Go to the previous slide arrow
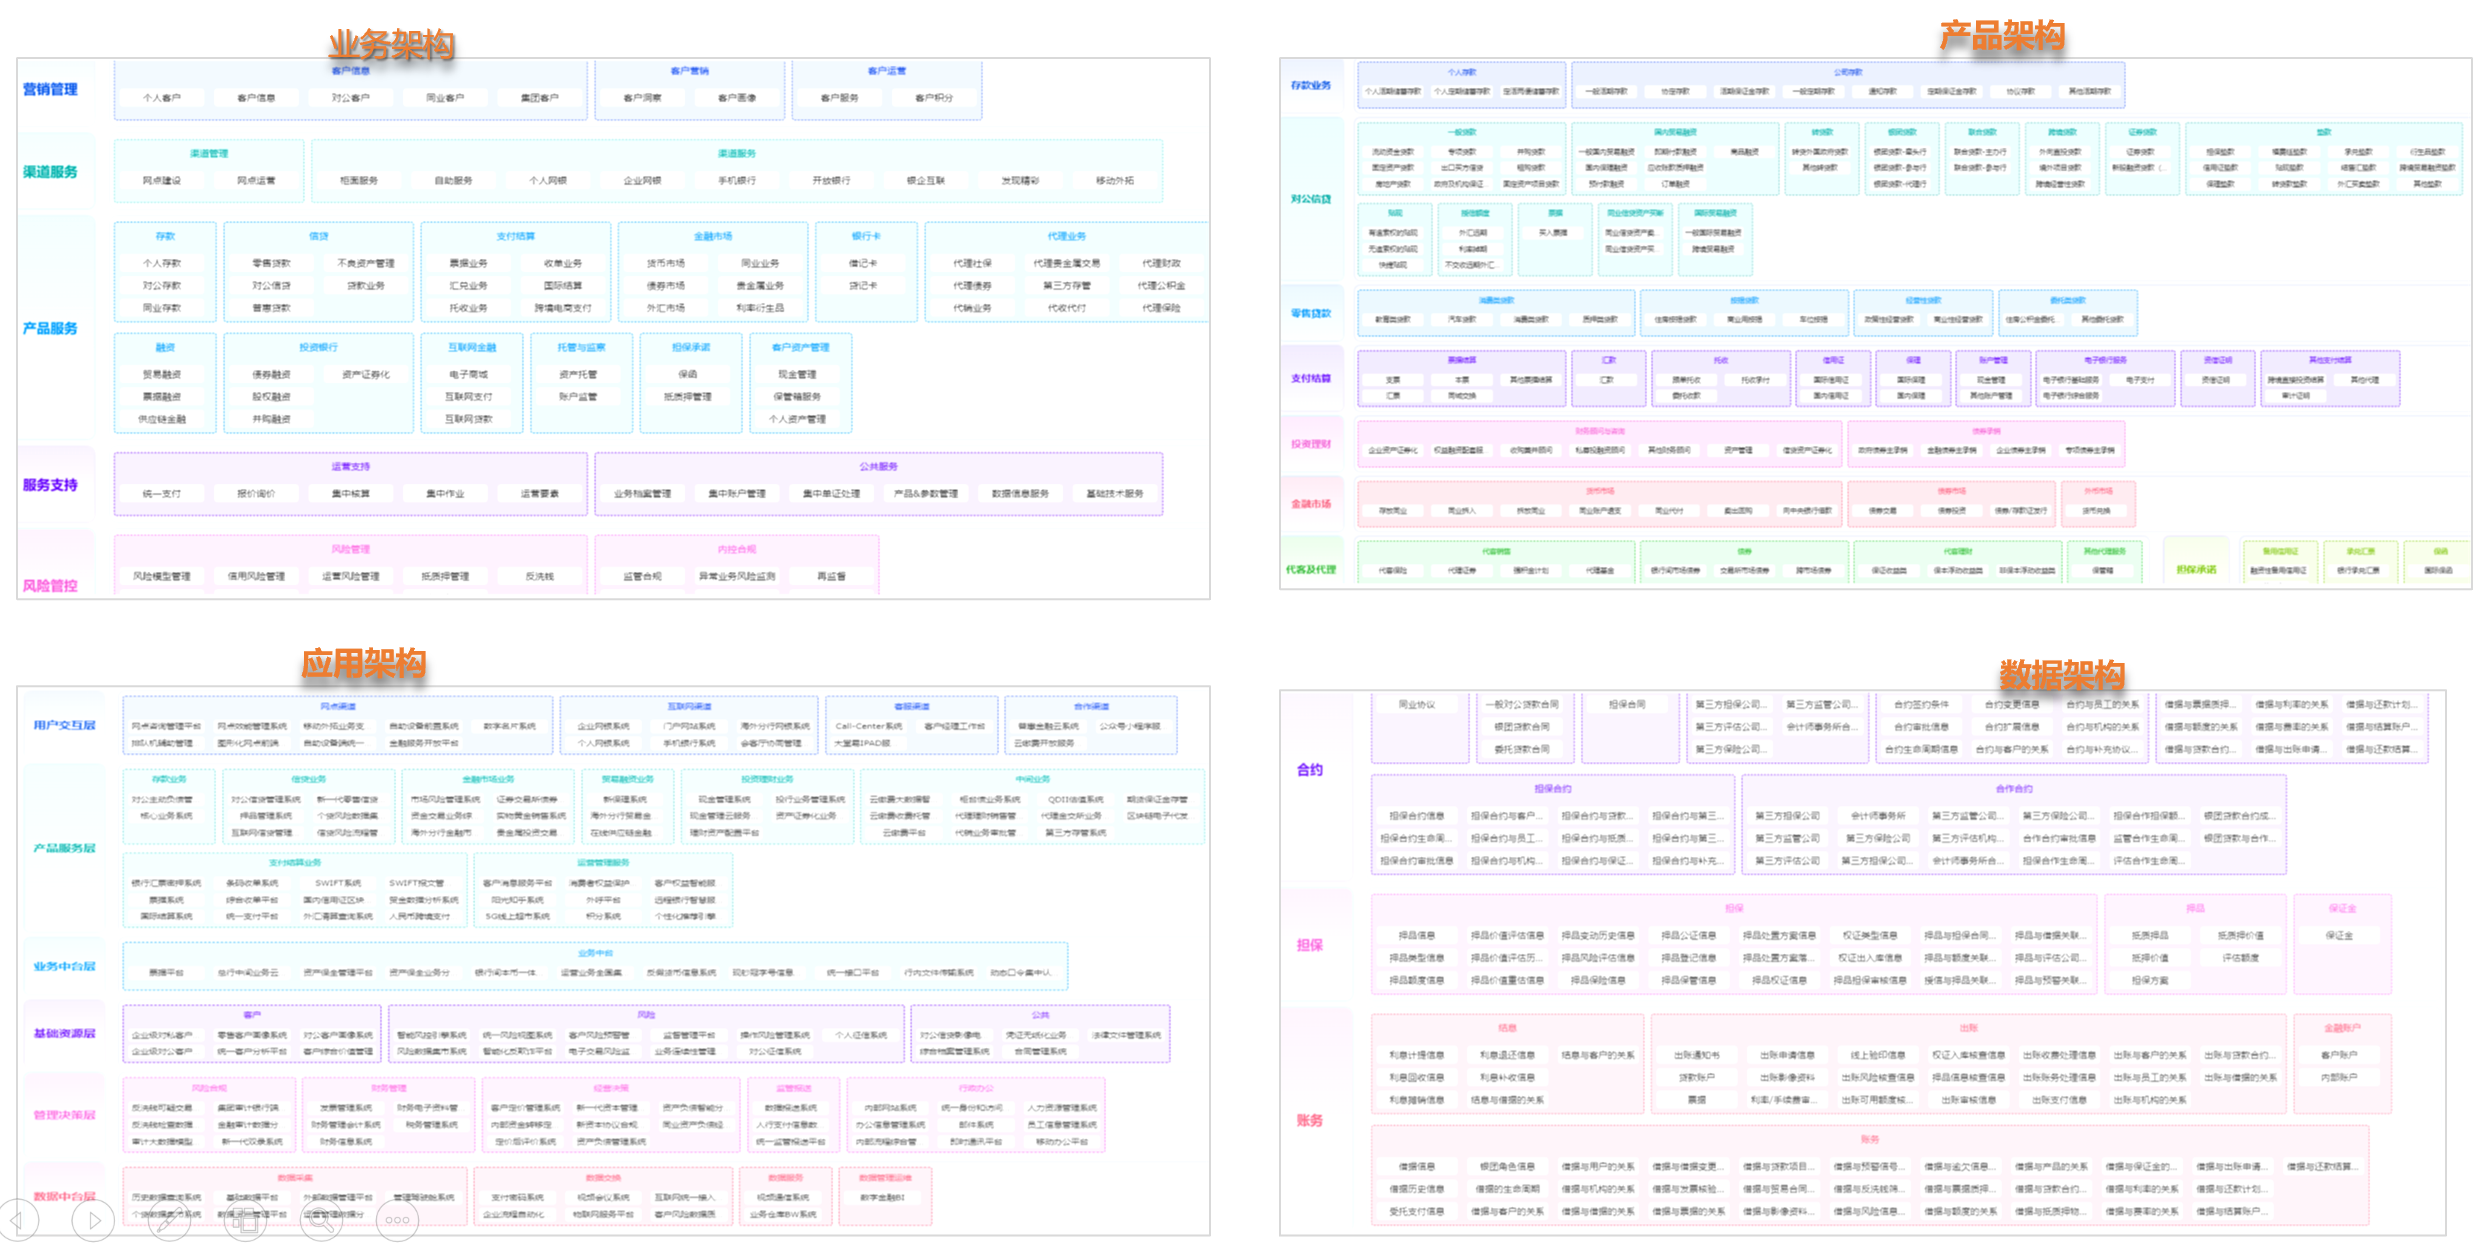The height and width of the screenshot is (1247, 2489). point(18,1220)
